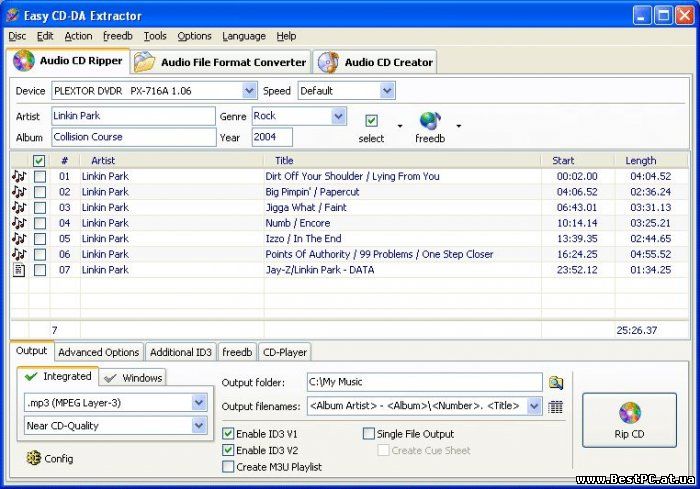Select title Izzo / In The End
Image resolution: width=700 pixels, height=489 pixels.
[x=303, y=238]
